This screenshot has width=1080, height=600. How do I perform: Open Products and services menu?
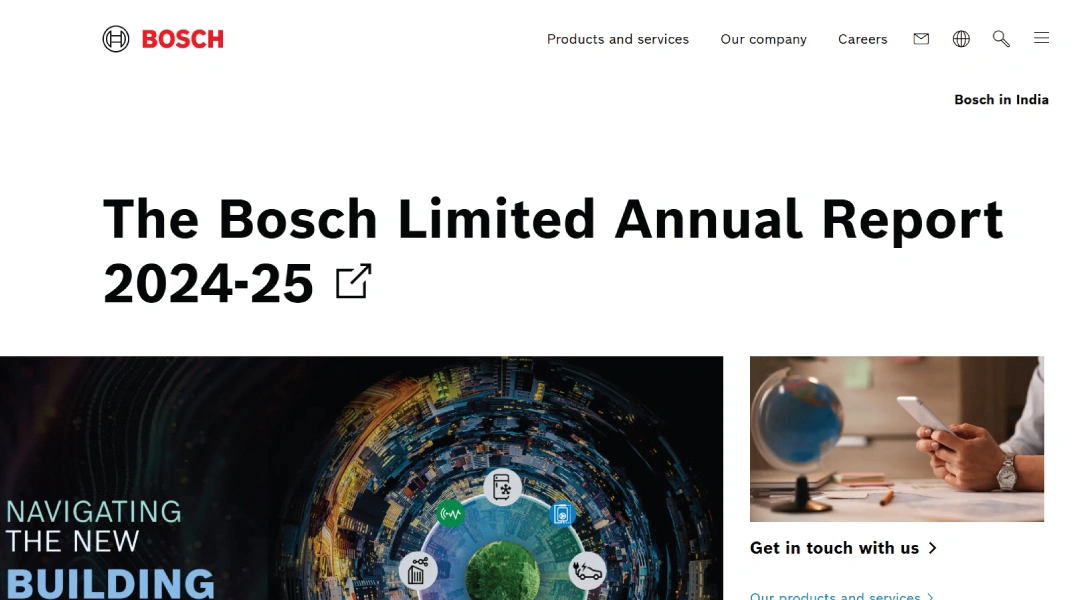tap(617, 39)
